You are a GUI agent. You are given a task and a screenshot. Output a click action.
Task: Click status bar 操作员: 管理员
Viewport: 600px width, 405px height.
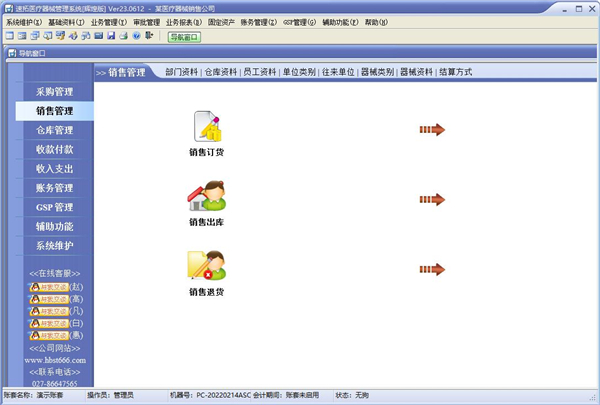[110, 395]
